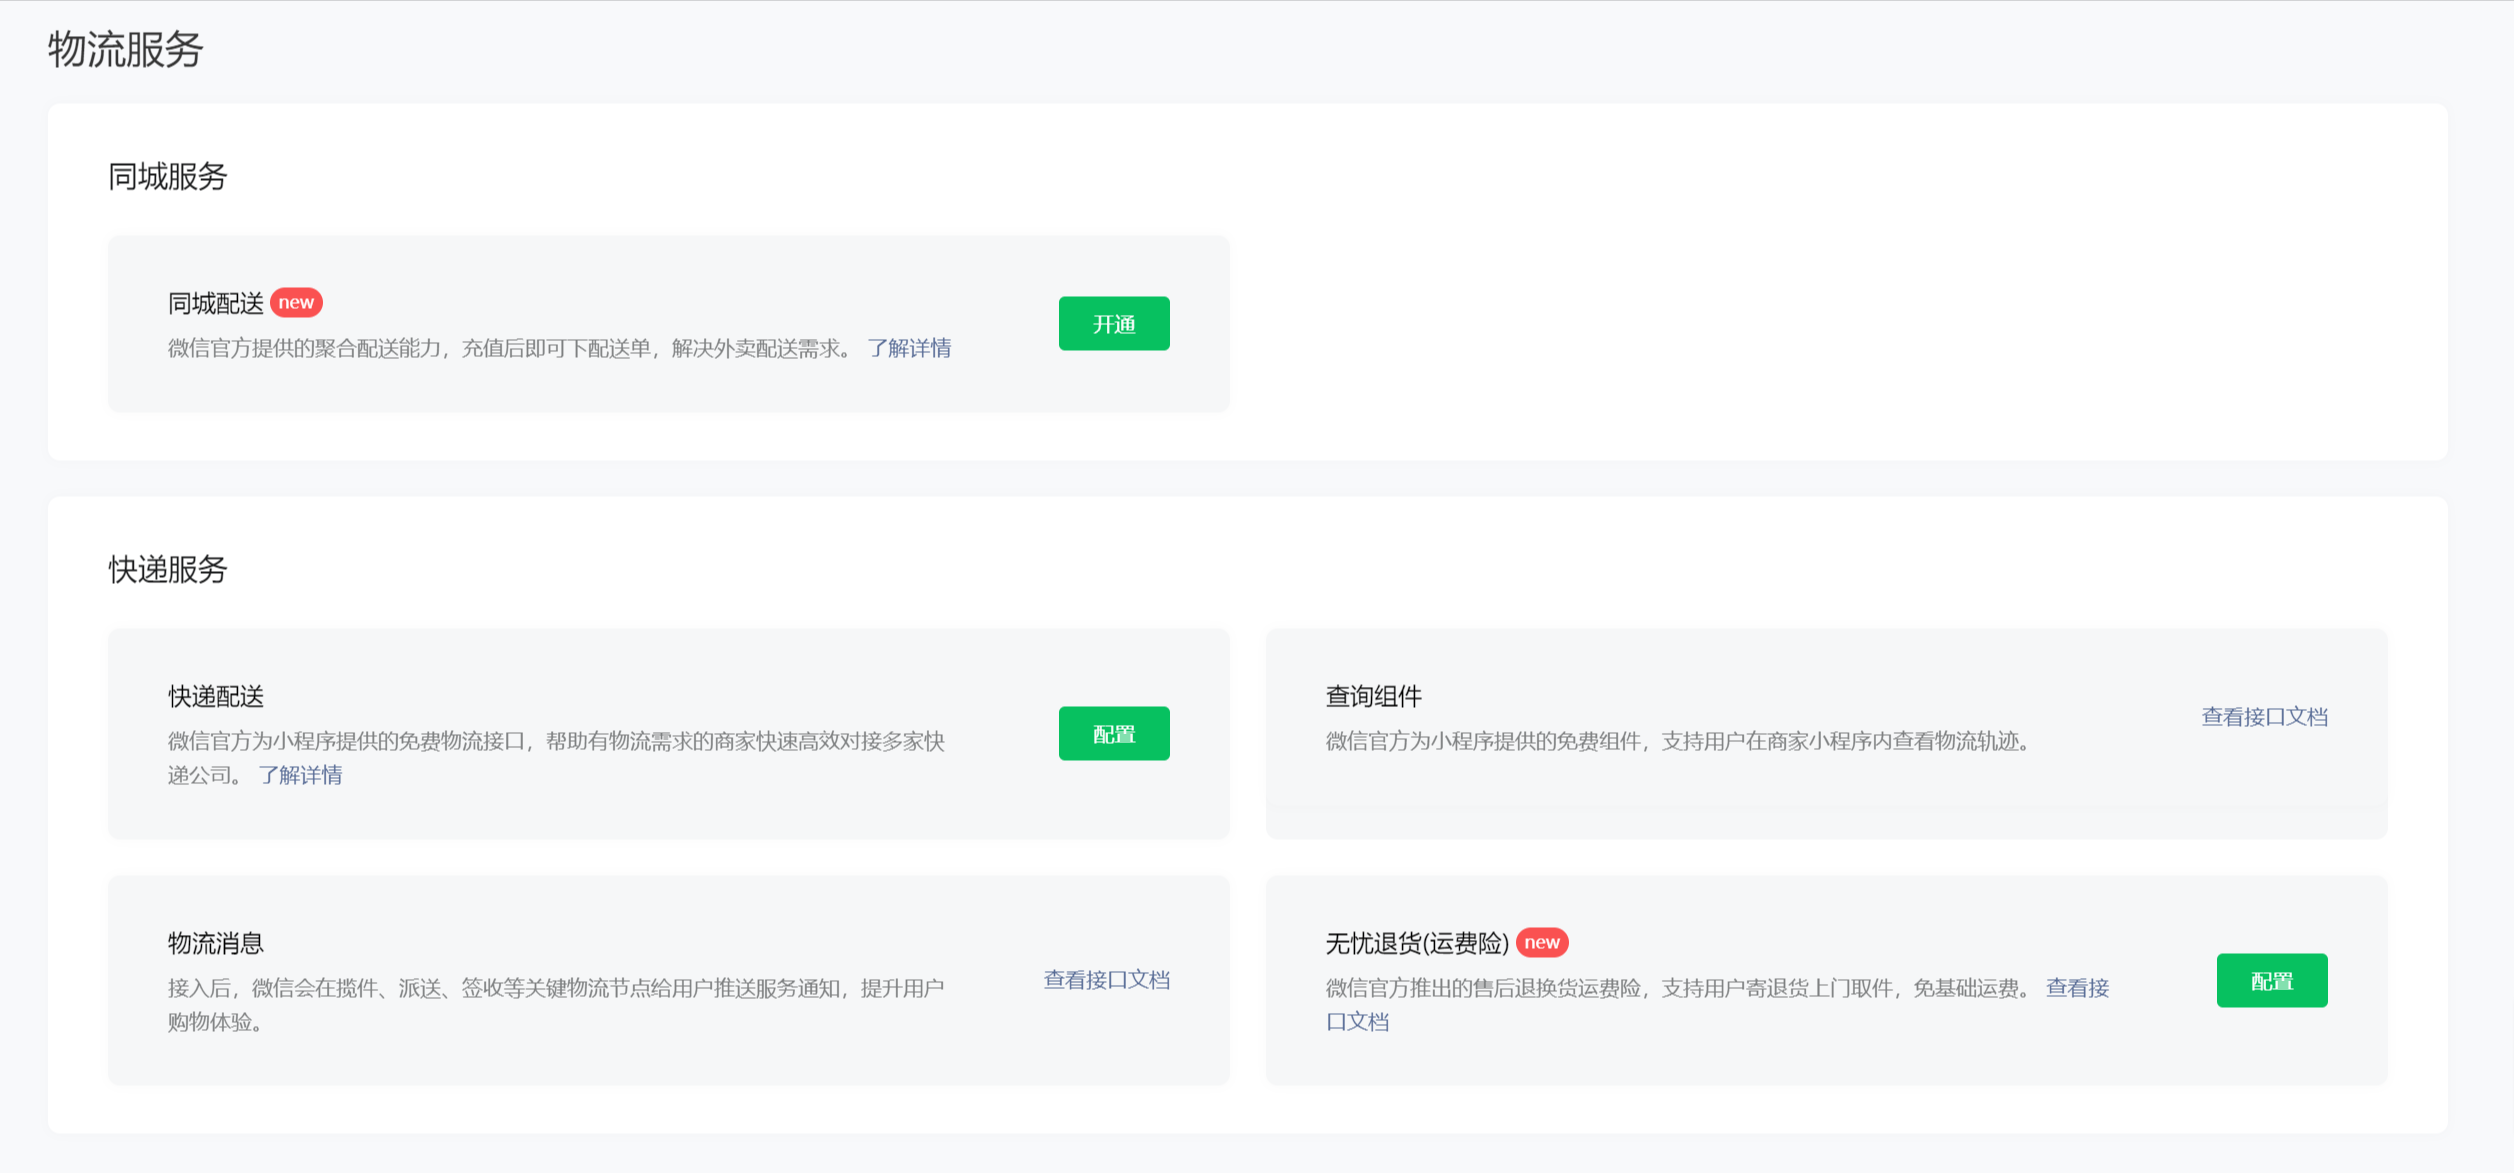Click the 物流服务 page title
This screenshot has height=1173, width=2514.
[125, 49]
